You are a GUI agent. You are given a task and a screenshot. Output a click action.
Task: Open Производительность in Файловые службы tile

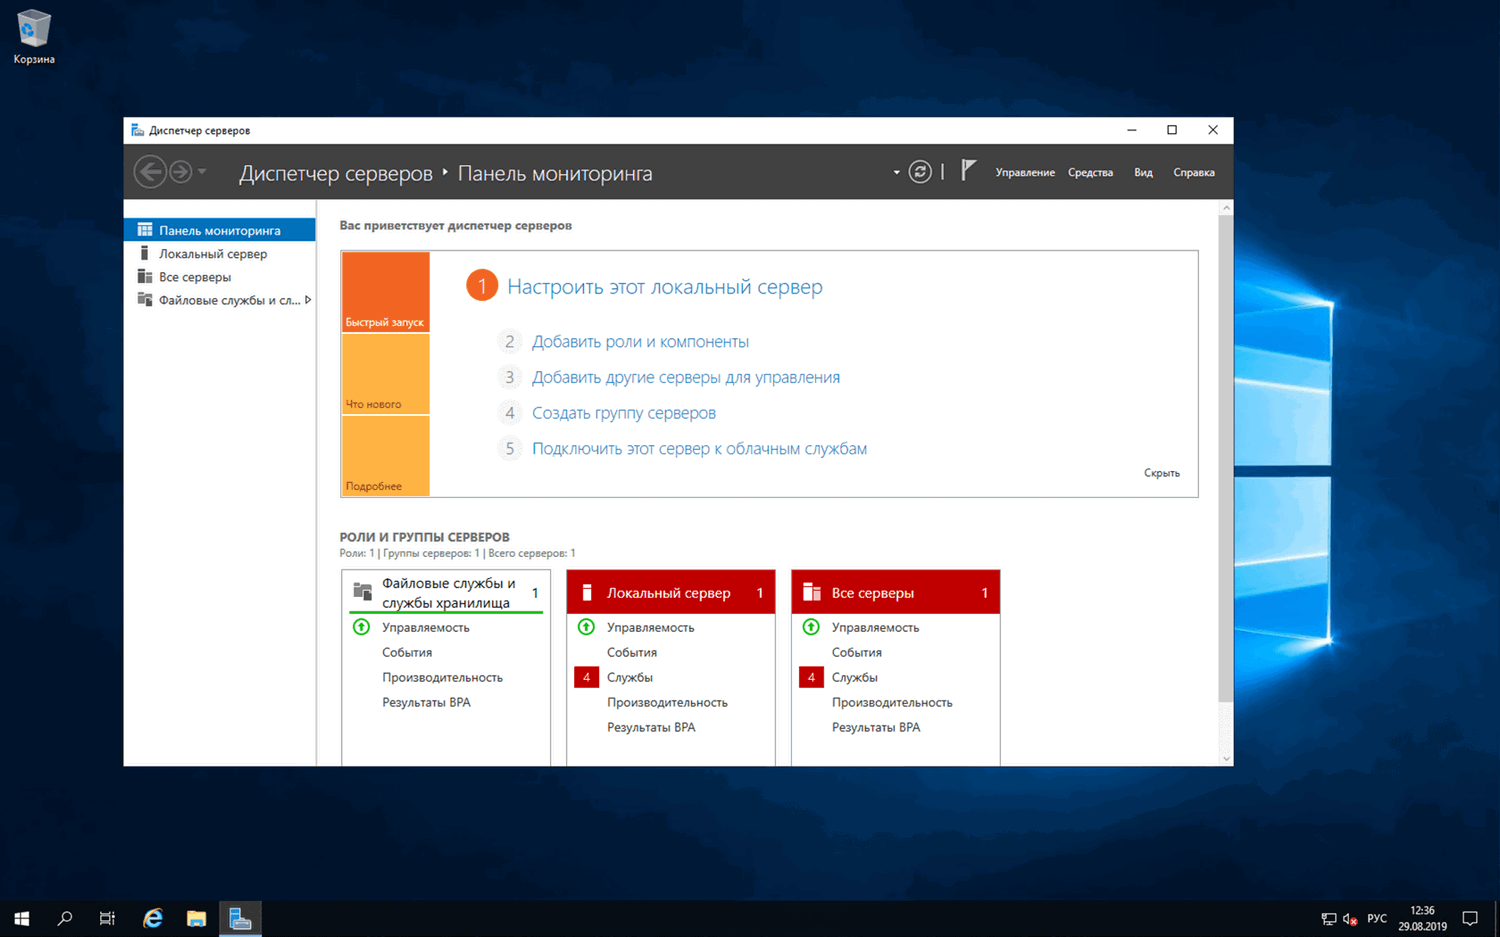442,677
